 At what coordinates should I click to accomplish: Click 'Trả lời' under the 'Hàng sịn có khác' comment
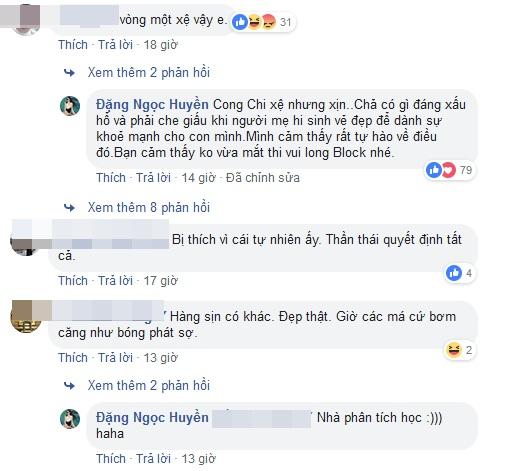point(115,358)
